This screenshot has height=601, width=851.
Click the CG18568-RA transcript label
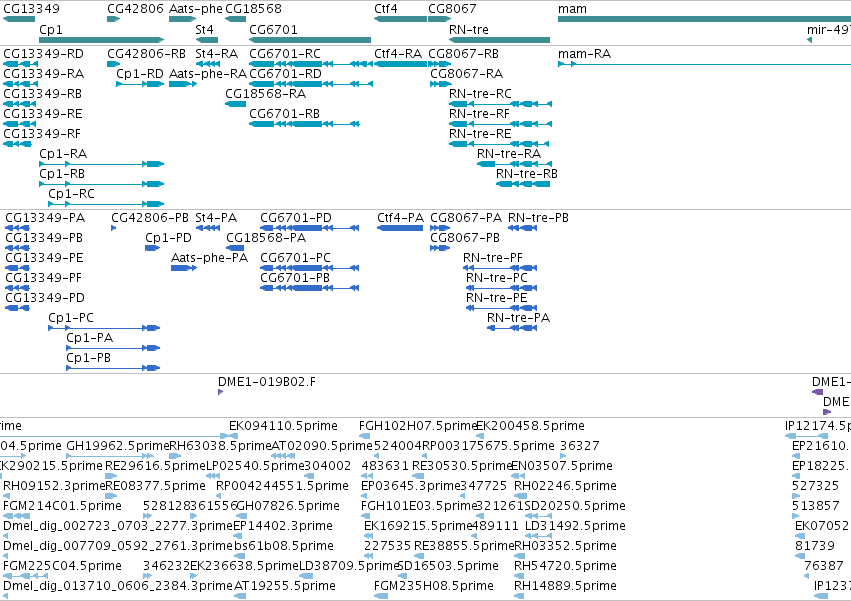(x=265, y=93)
